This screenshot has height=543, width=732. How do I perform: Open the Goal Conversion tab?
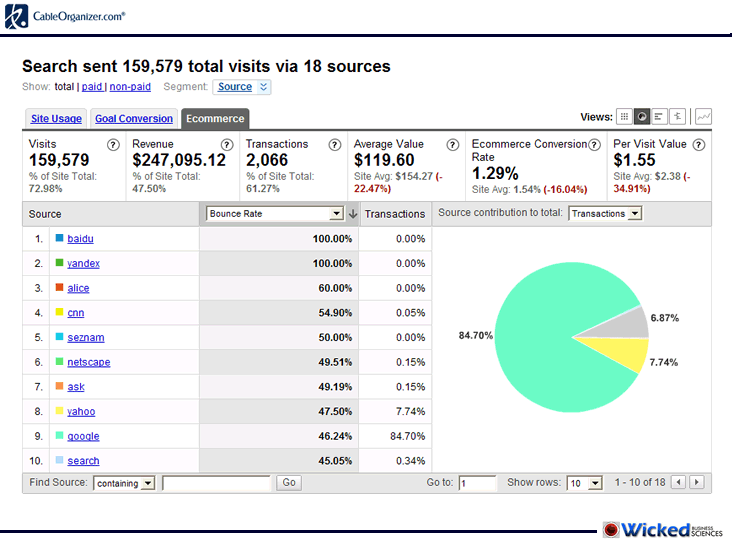[134, 119]
